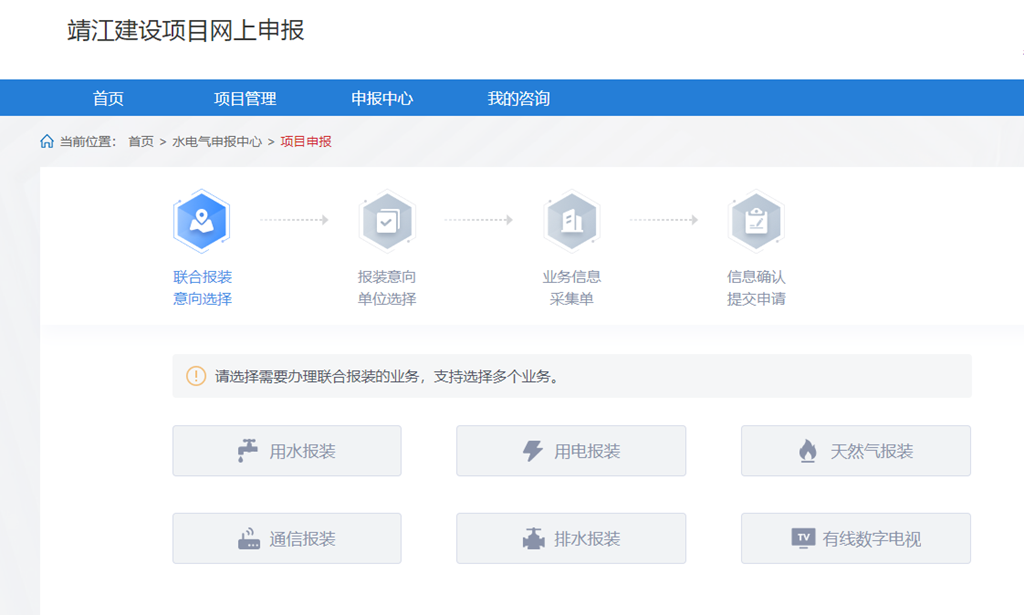The image size is (1024, 615).
Task: Select the 用水报装 service option
Action: click(287, 451)
